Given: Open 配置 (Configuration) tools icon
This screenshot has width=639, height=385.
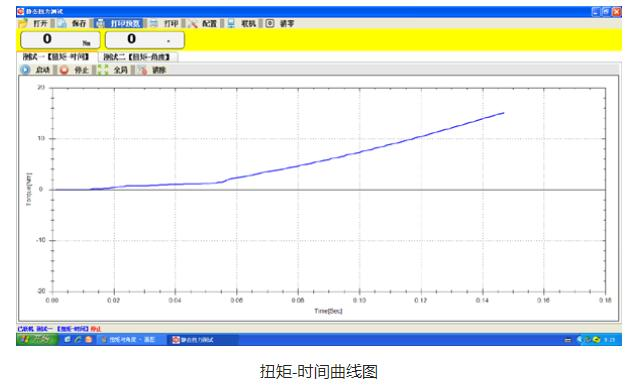Looking at the screenshot, I should 193,23.
